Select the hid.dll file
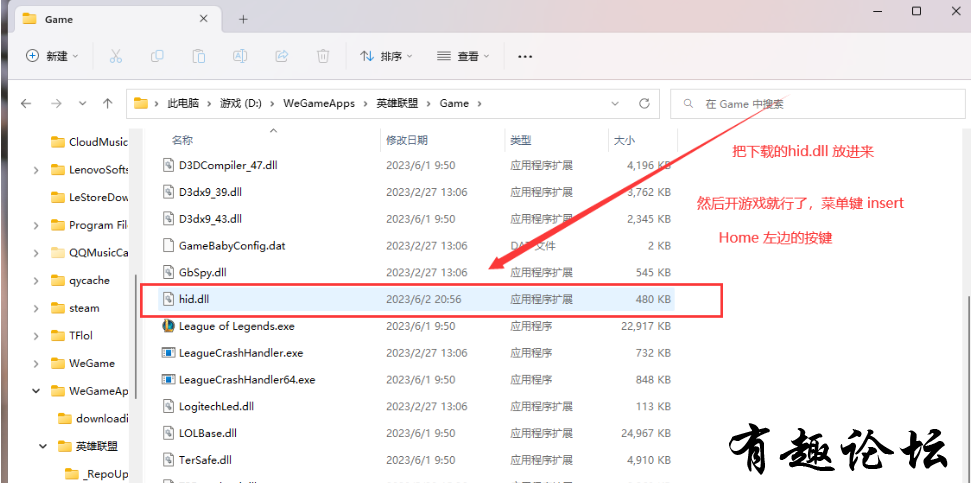 click(x=194, y=298)
